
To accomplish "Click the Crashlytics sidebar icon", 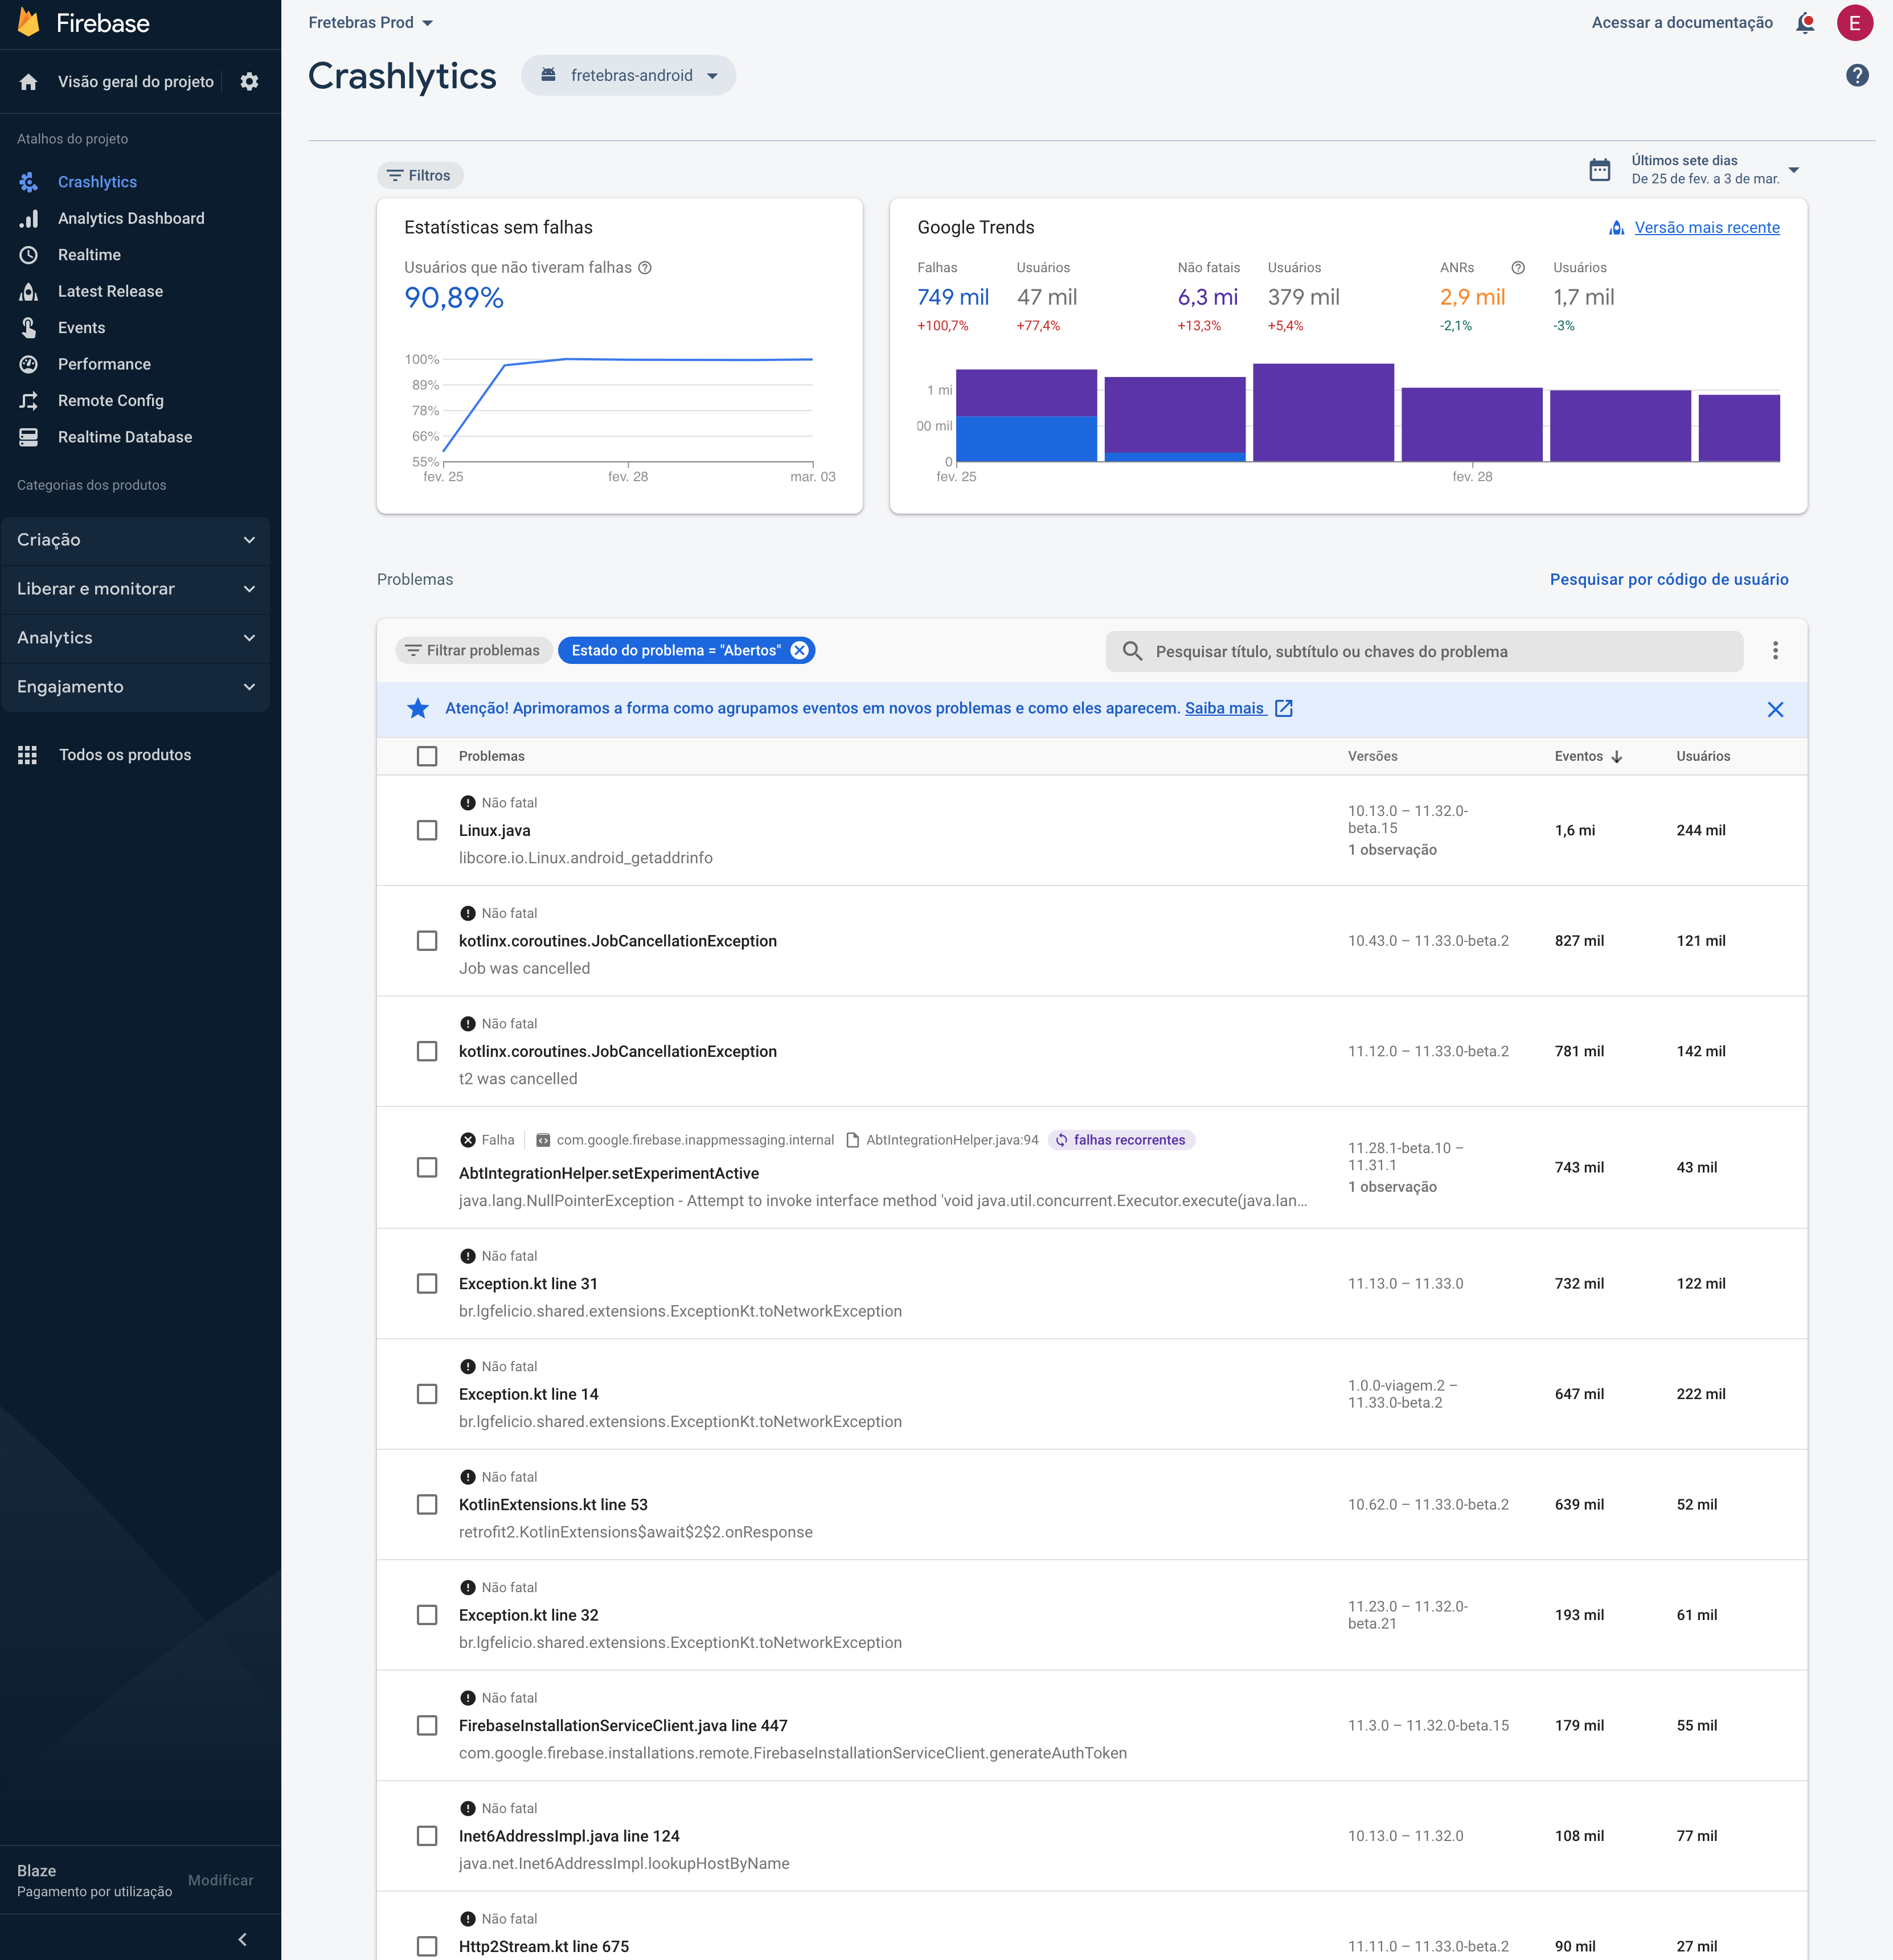I will 28,182.
